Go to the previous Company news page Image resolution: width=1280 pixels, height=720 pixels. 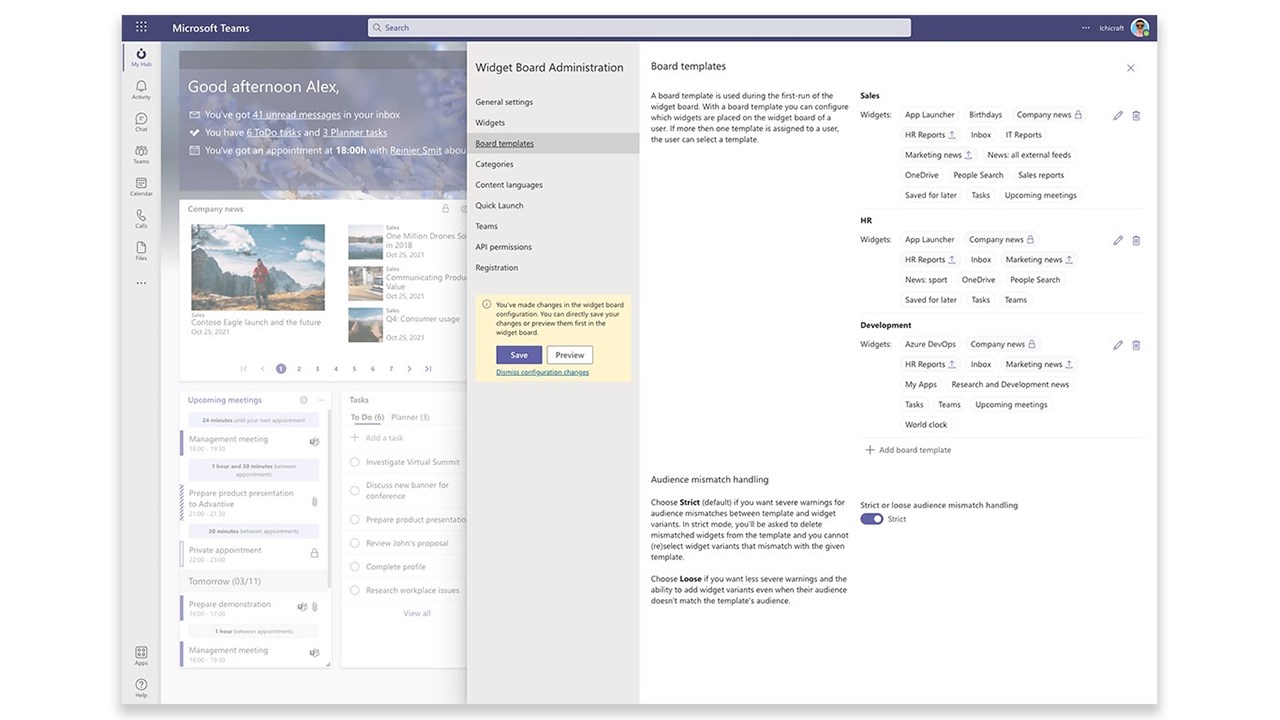pyautogui.click(x=263, y=369)
